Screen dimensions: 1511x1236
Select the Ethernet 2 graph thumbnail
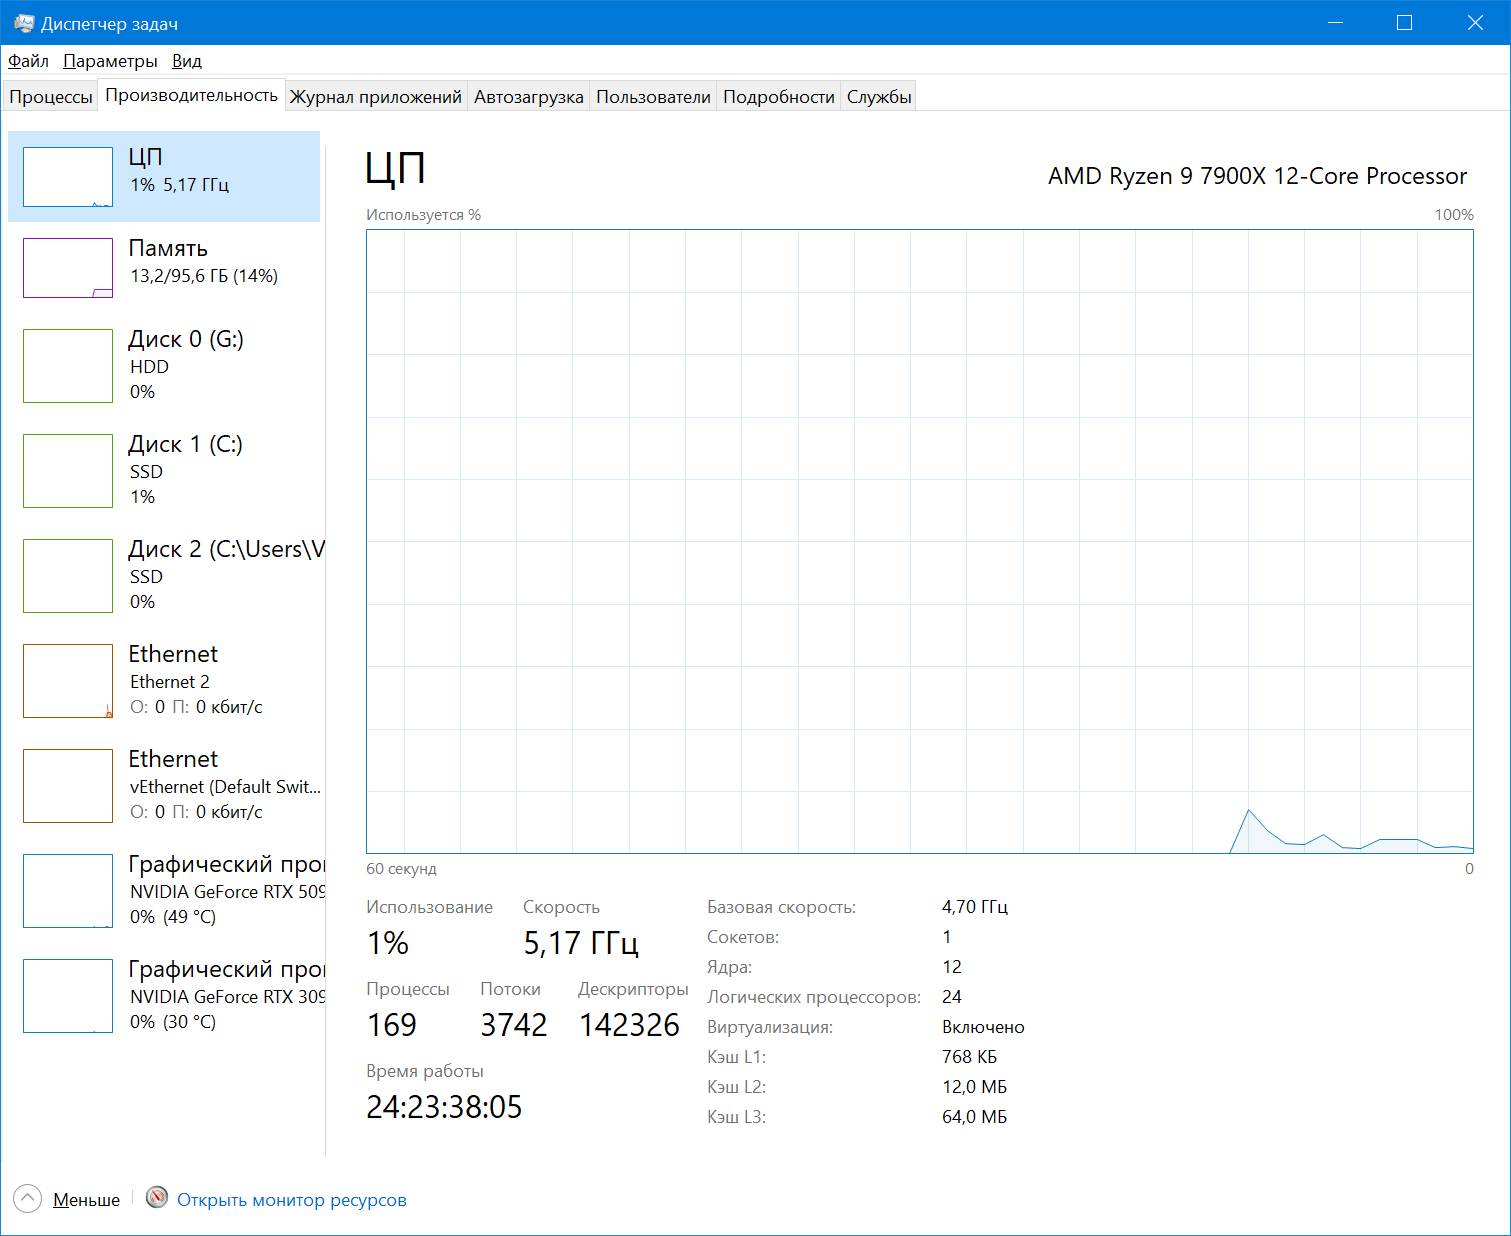click(x=68, y=681)
